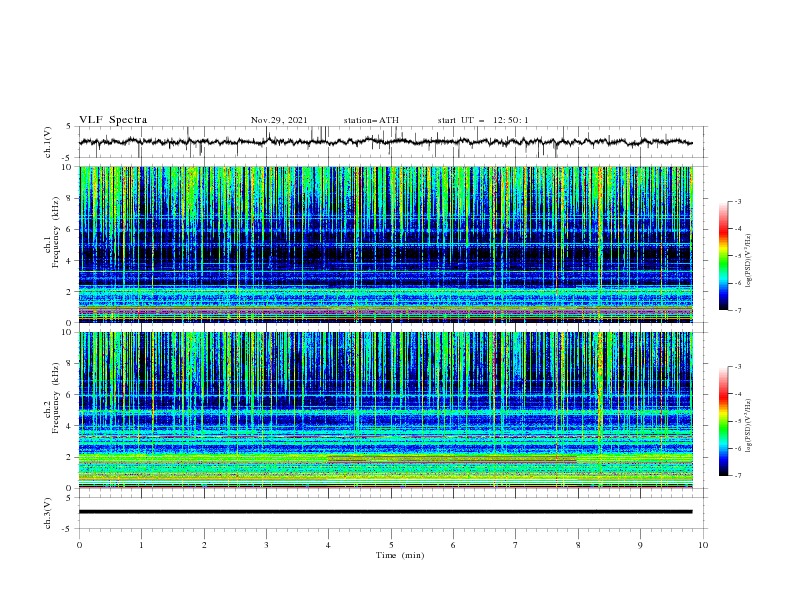This screenshot has width=792, height=612.
Task: Click the lower color scale bar
Action: (x=724, y=421)
